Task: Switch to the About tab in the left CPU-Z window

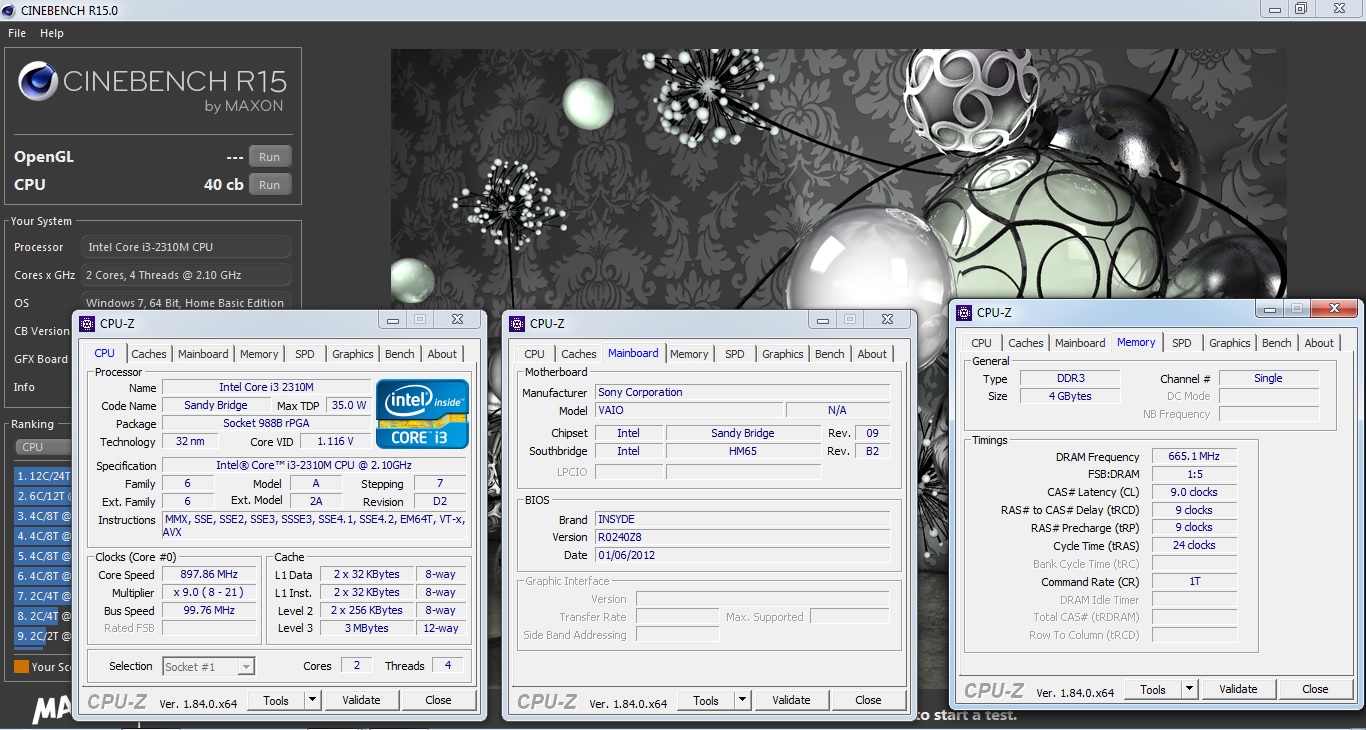Action: pyautogui.click(x=442, y=354)
